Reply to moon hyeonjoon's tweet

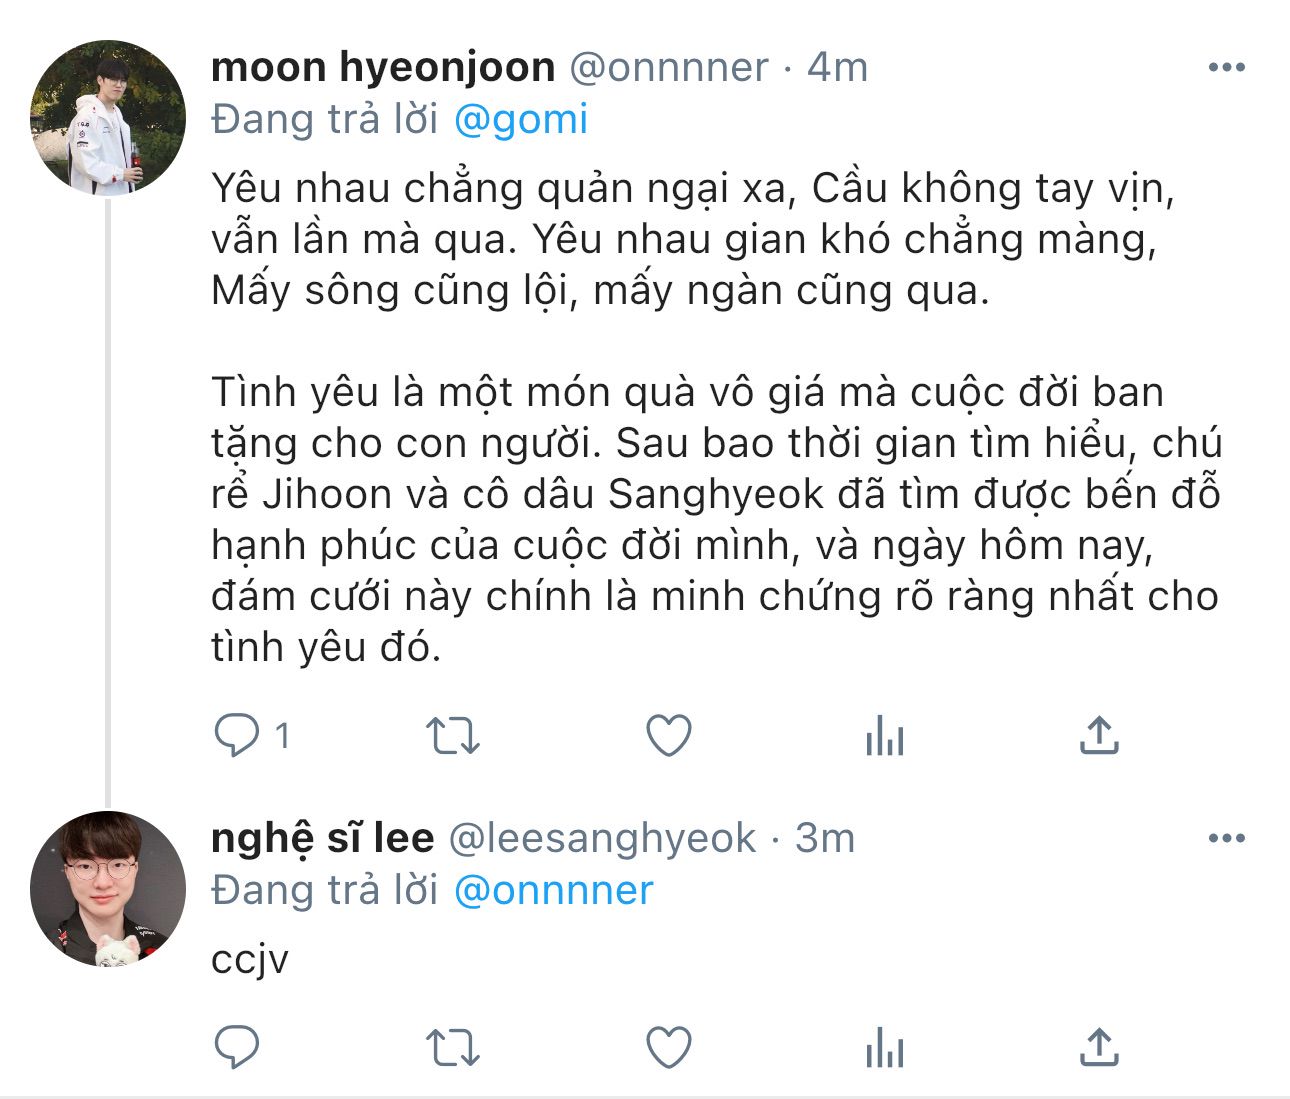click(237, 736)
